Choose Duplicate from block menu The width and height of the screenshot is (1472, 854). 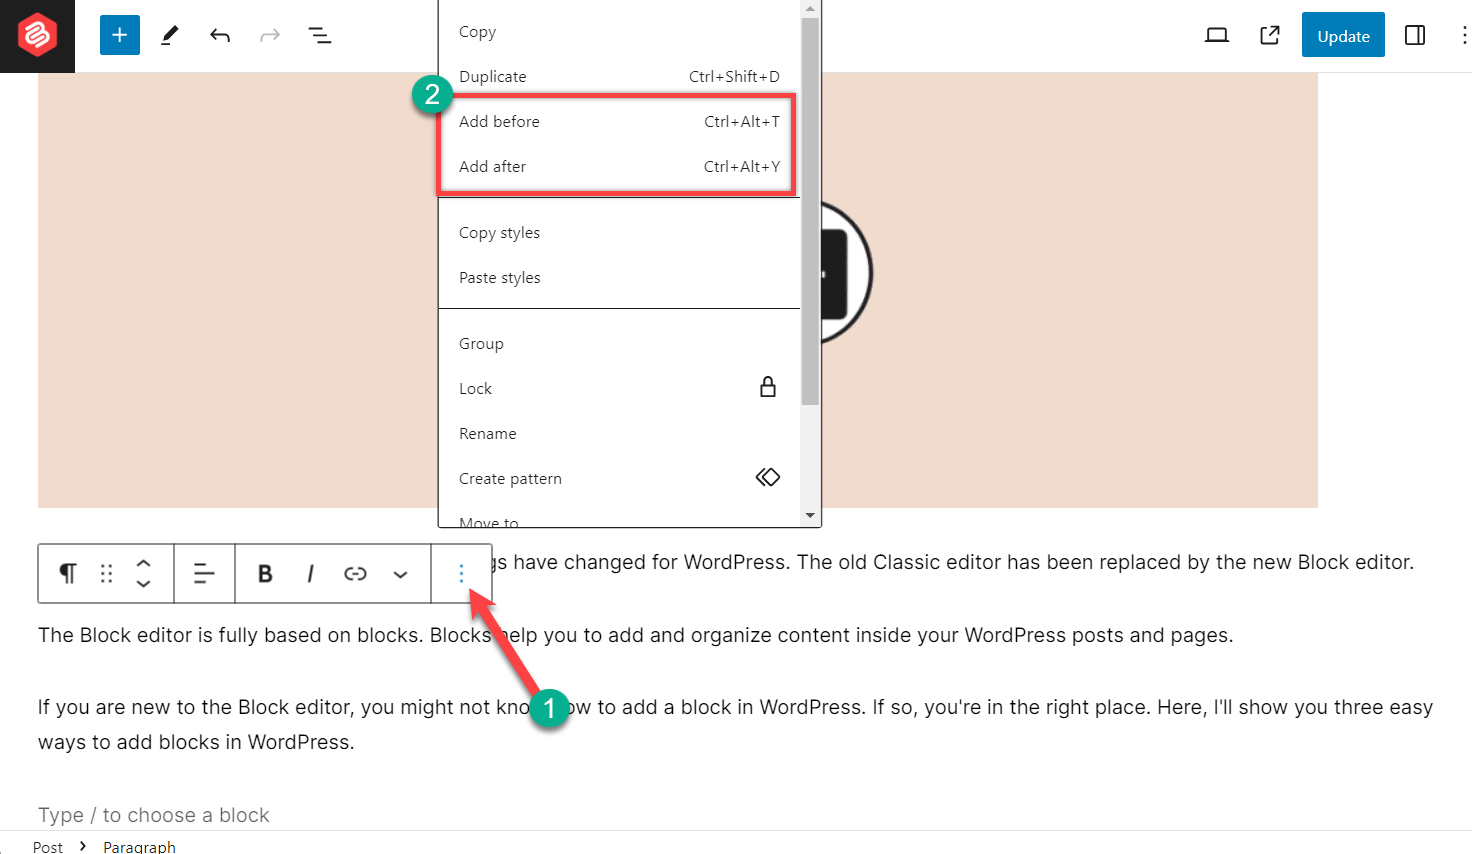point(619,77)
